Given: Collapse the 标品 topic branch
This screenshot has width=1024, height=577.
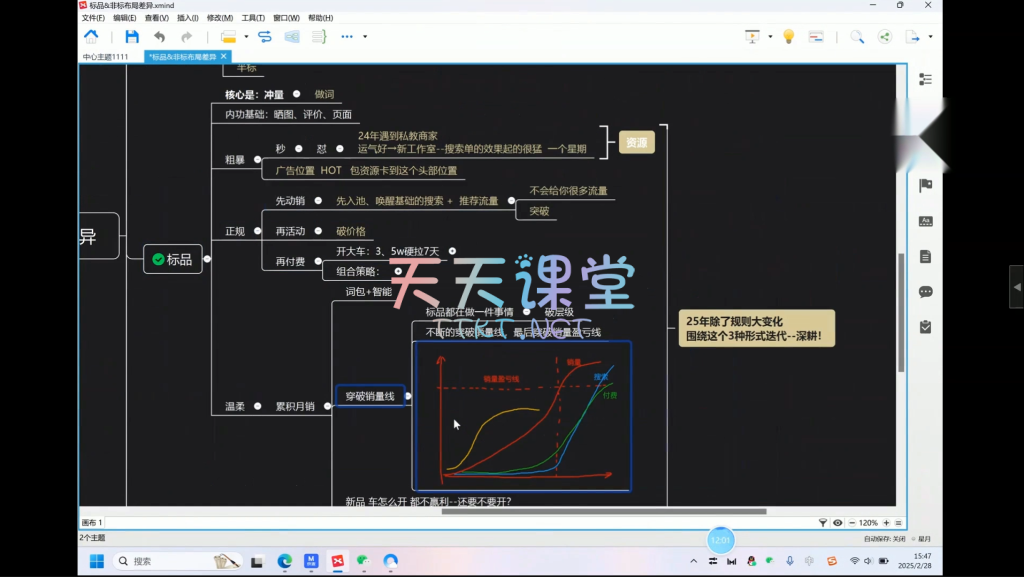Looking at the screenshot, I should [x=207, y=259].
